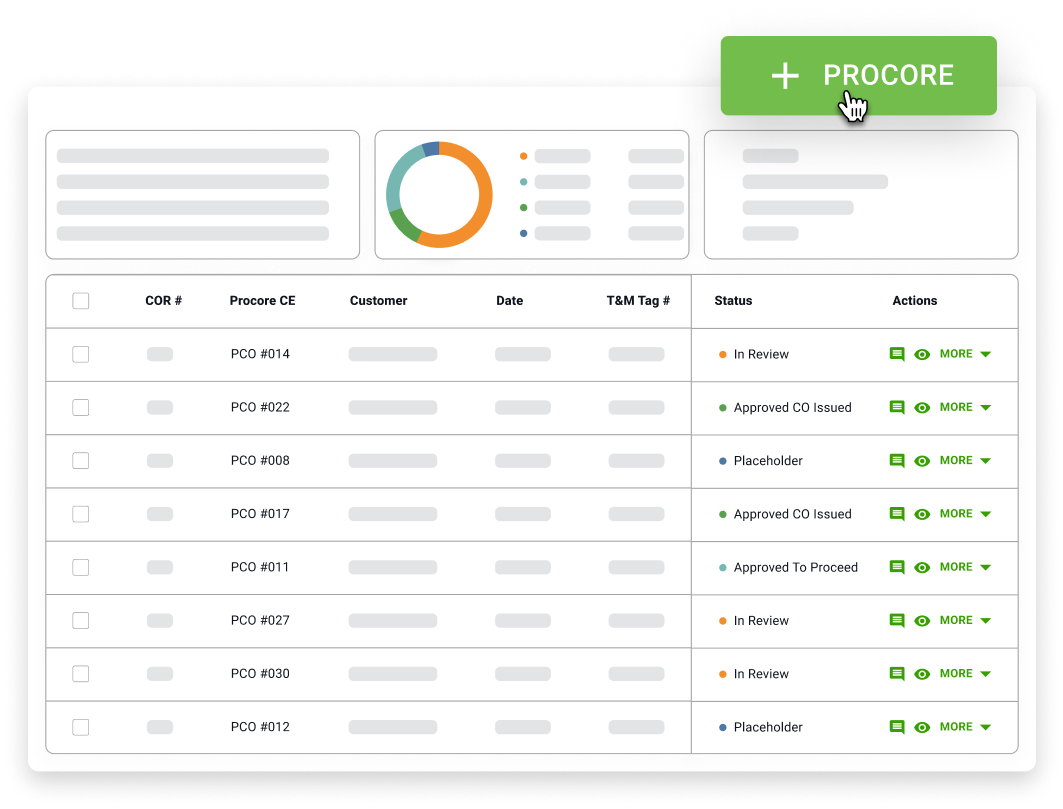Screen dimensions: 1063x809
Task: Click comment icon on PCO #022 row
Action: [x=897, y=407]
